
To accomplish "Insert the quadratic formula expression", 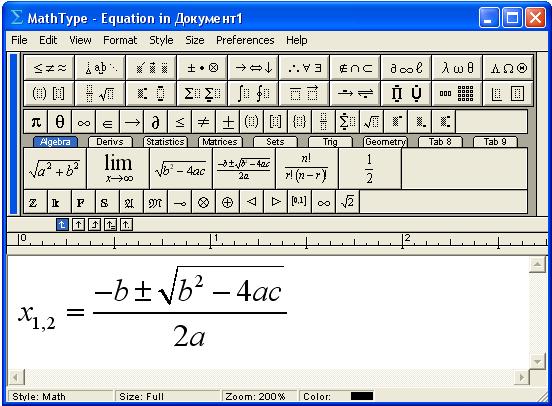I will click(244, 169).
